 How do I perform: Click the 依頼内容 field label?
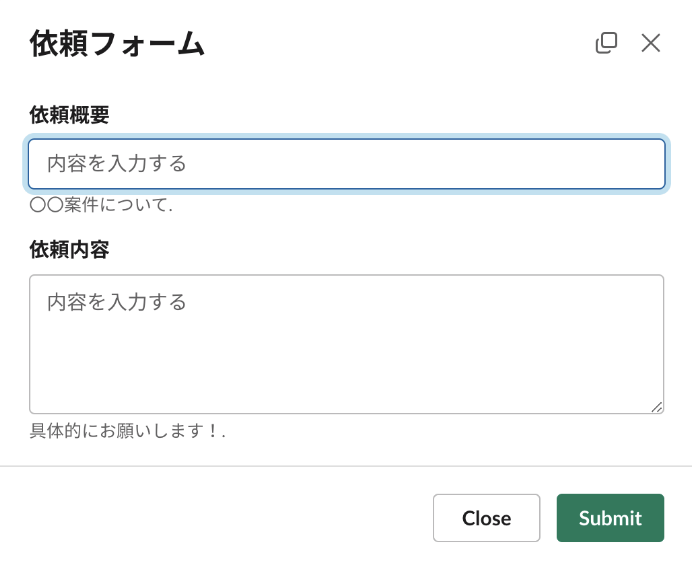(x=69, y=250)
